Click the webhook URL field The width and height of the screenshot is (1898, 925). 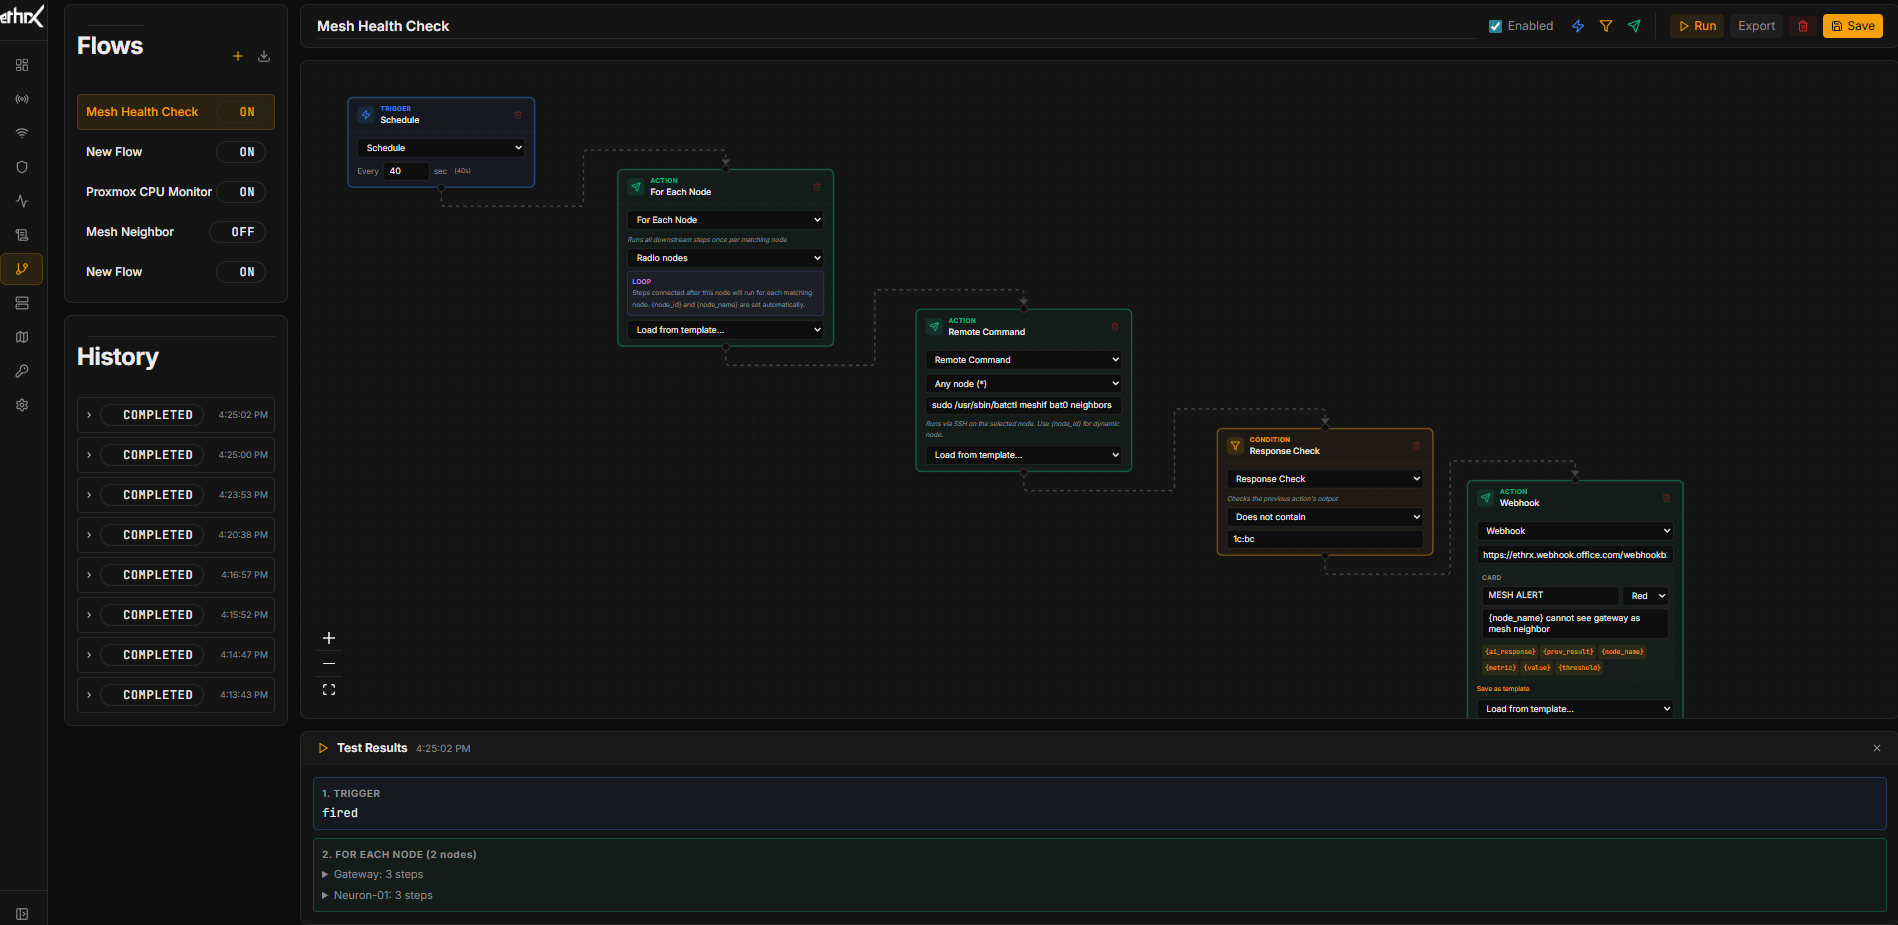pos(1575,555)
